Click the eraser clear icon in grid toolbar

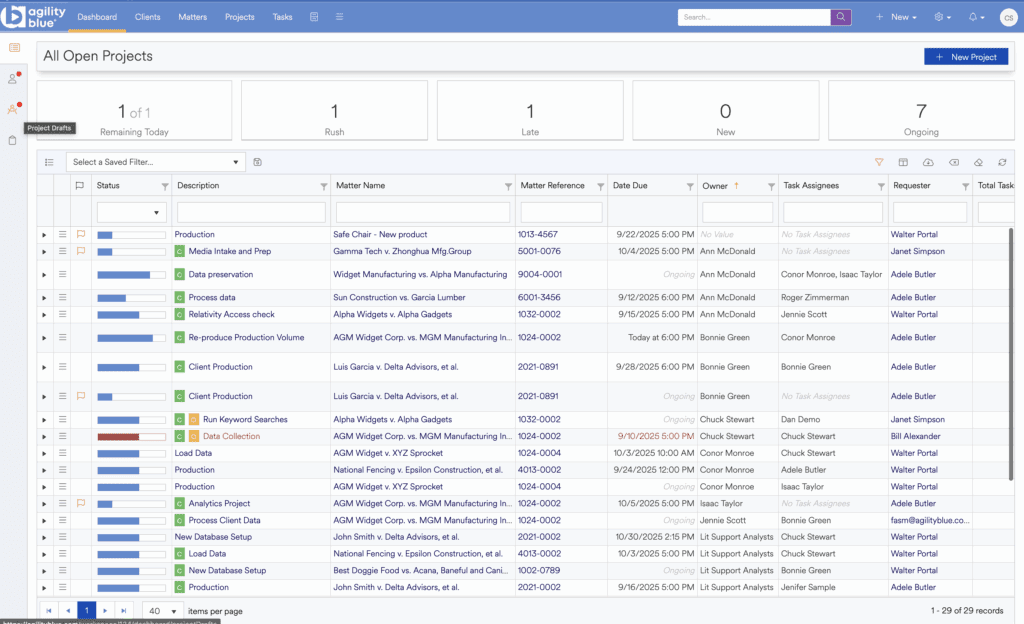click(x=978, y=162)
